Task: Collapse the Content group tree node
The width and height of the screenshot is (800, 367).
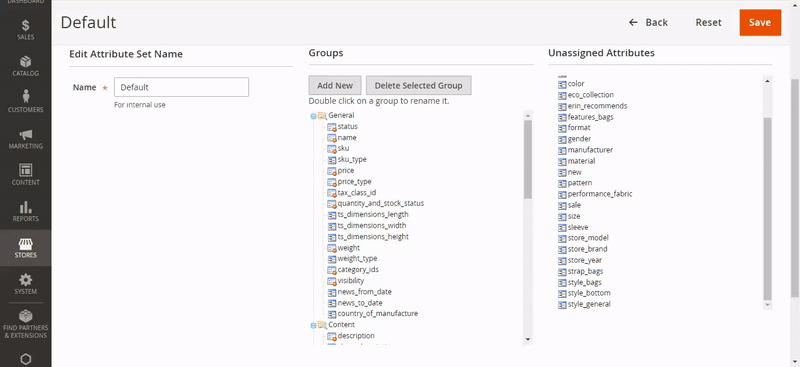Action: pyautogui.click(x=313, y=325)
